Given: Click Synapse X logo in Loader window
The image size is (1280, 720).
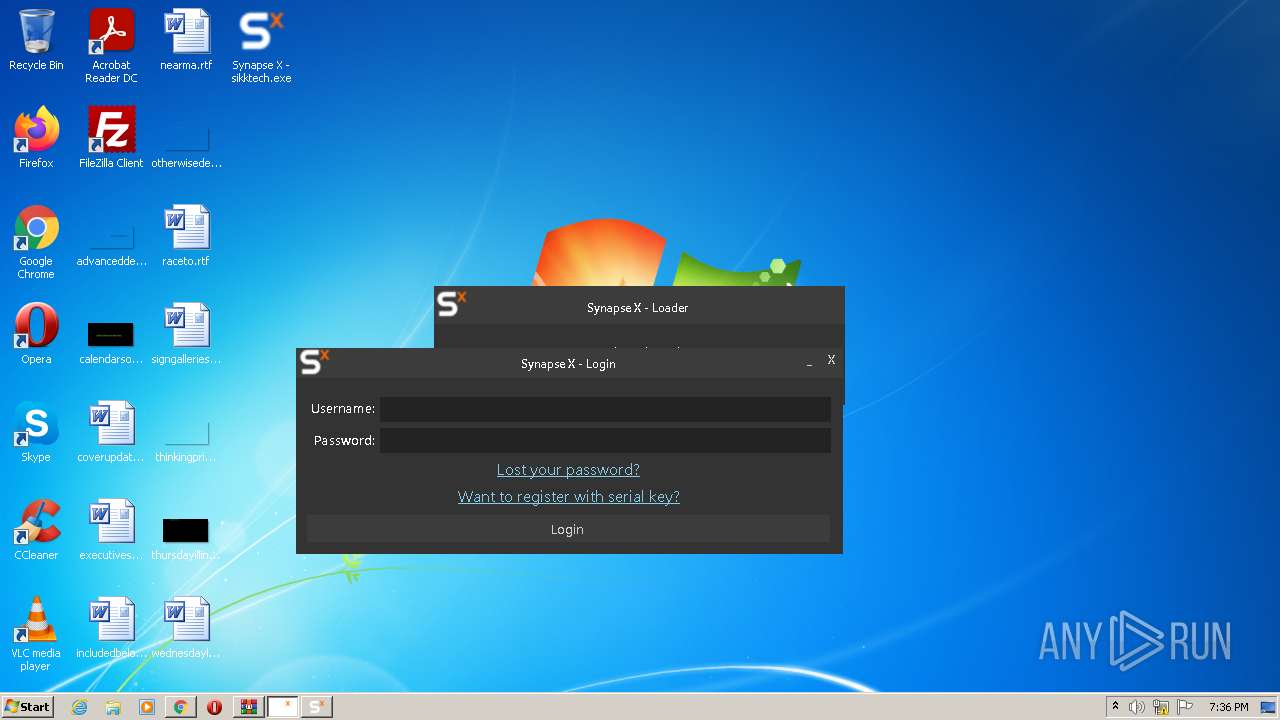Looking at the screenshot, I should pos(452,303).
